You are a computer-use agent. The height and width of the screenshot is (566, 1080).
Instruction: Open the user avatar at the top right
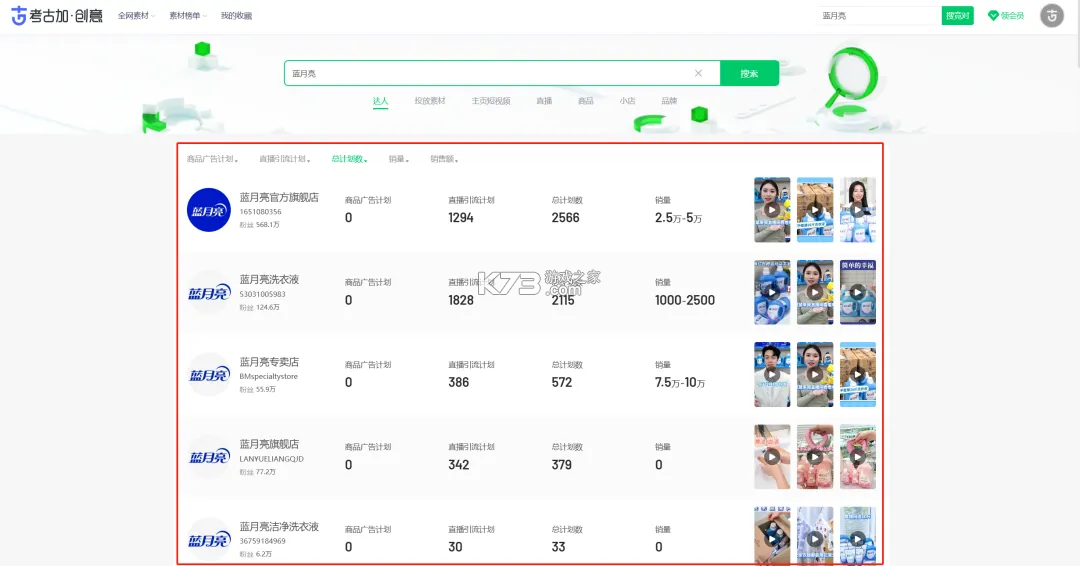pos(1052,15)
